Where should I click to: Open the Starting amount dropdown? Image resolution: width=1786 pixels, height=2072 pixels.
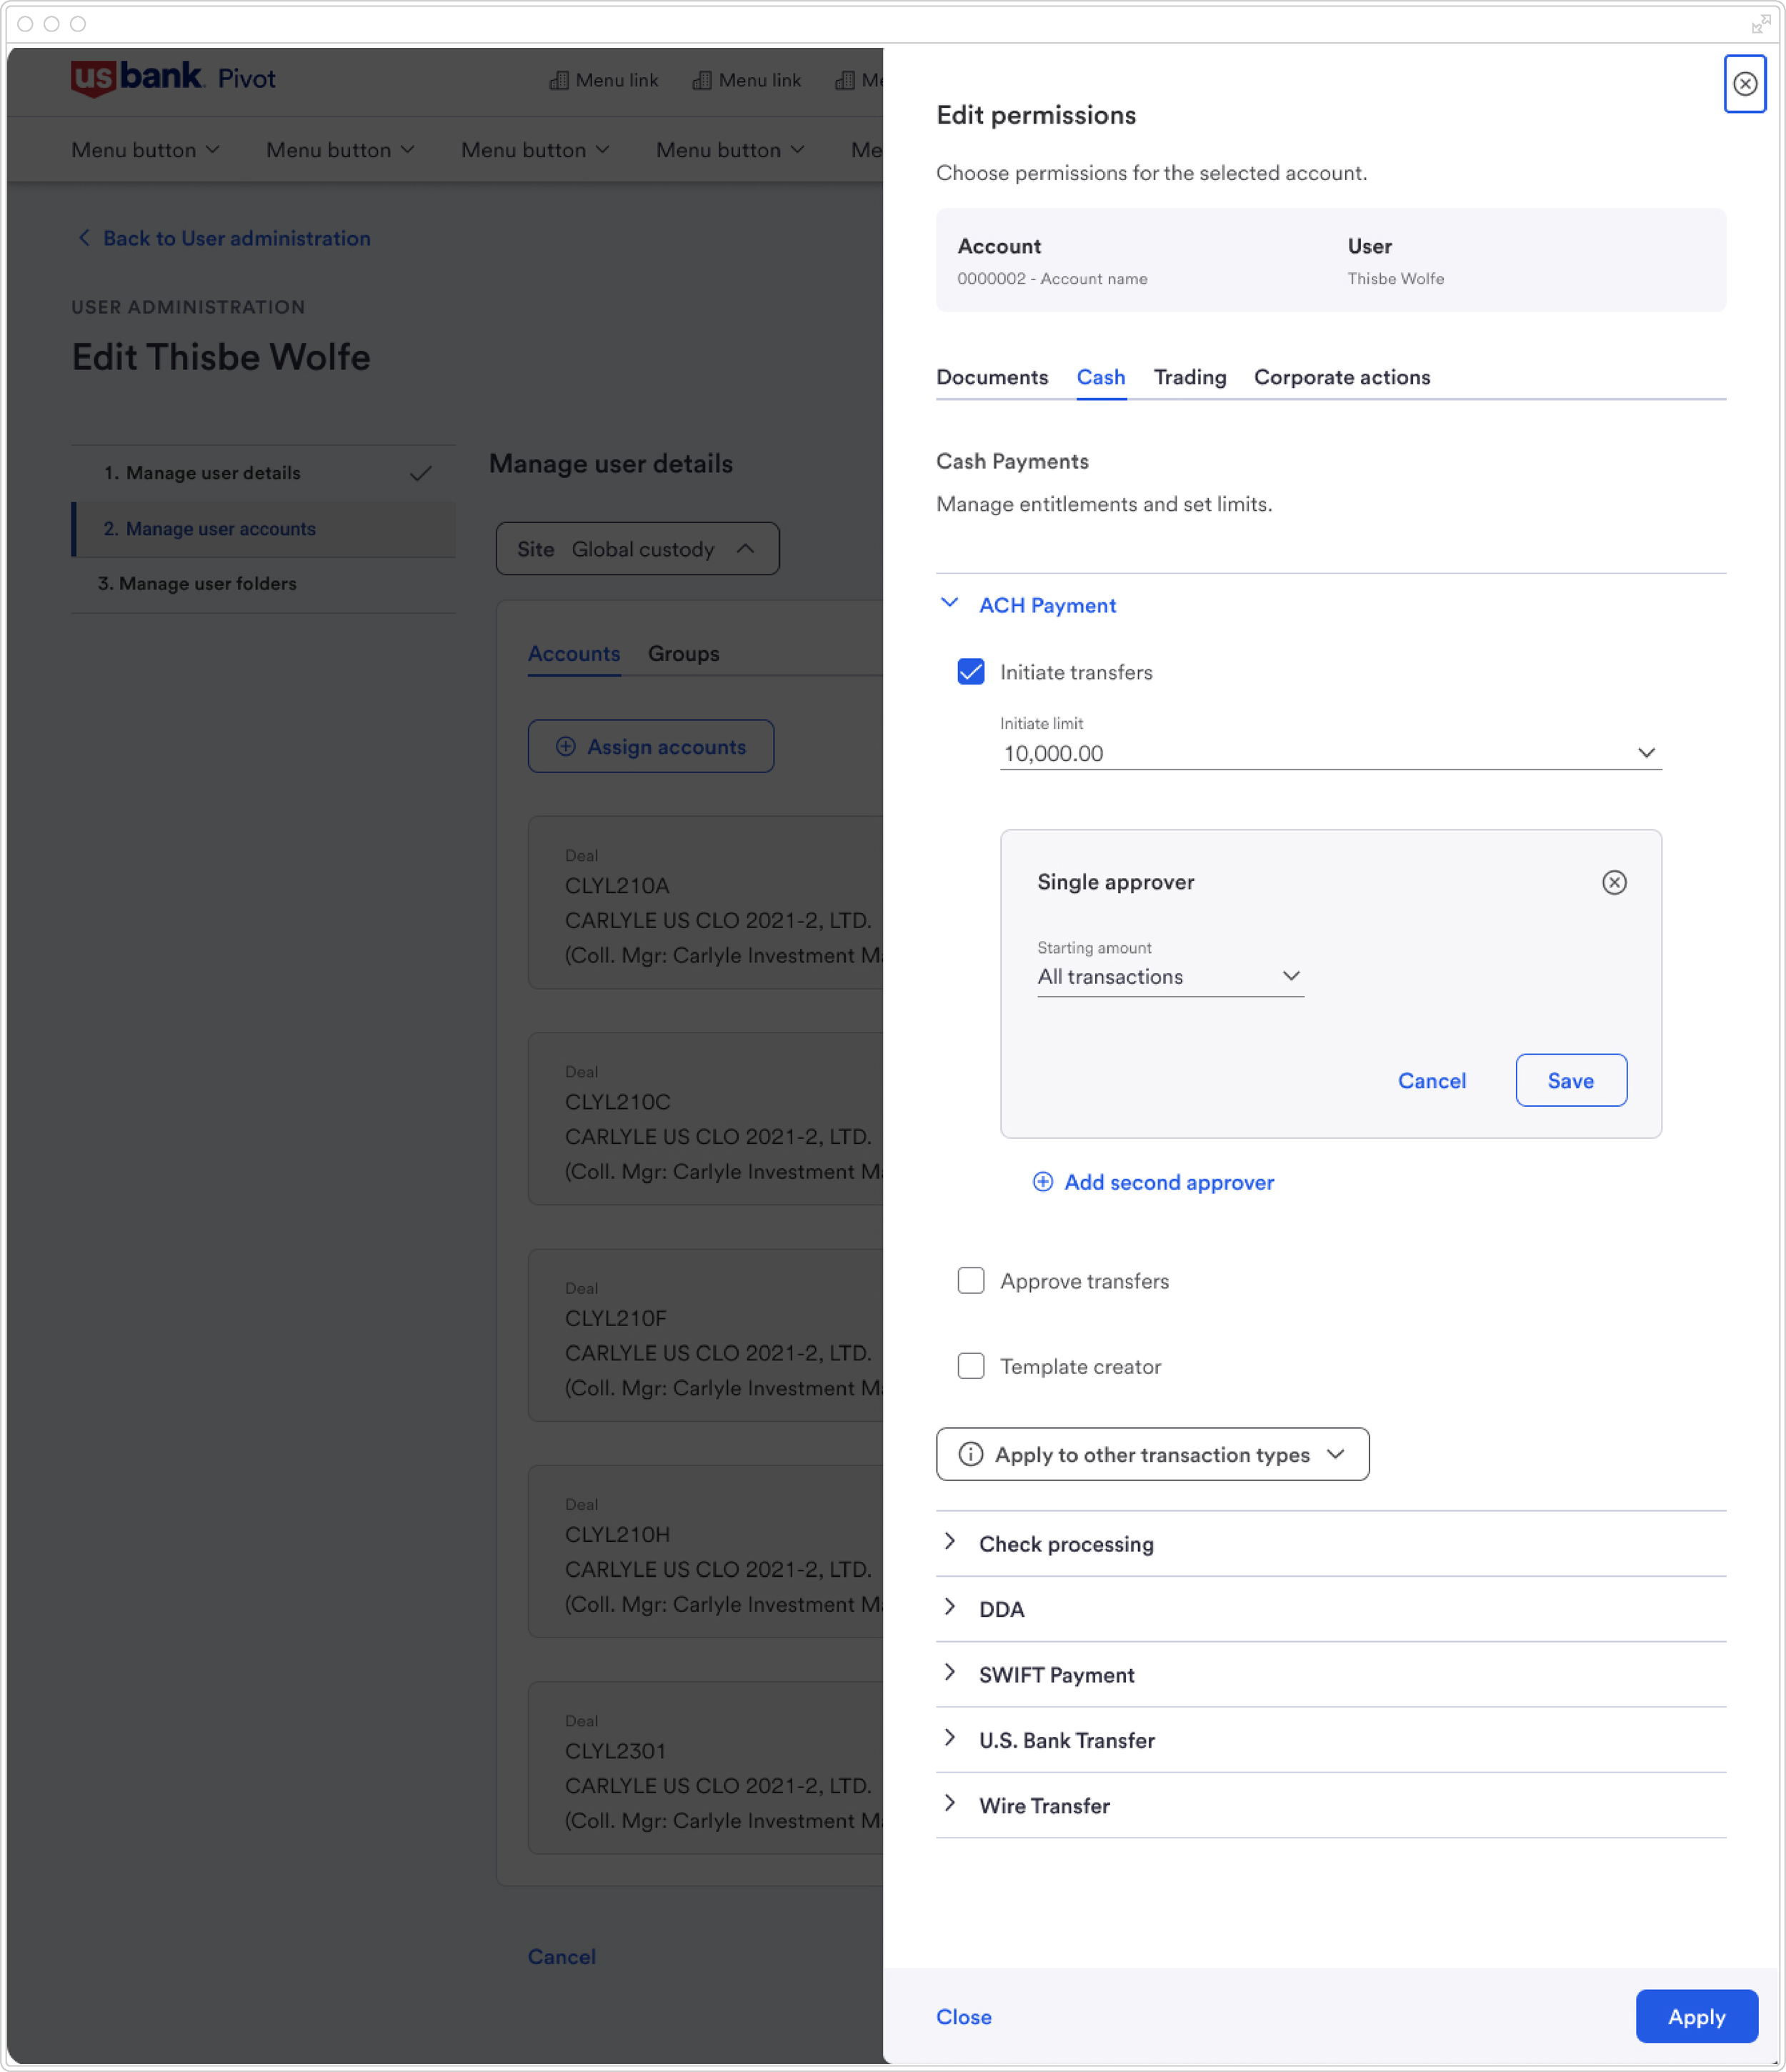point(1290,976)
